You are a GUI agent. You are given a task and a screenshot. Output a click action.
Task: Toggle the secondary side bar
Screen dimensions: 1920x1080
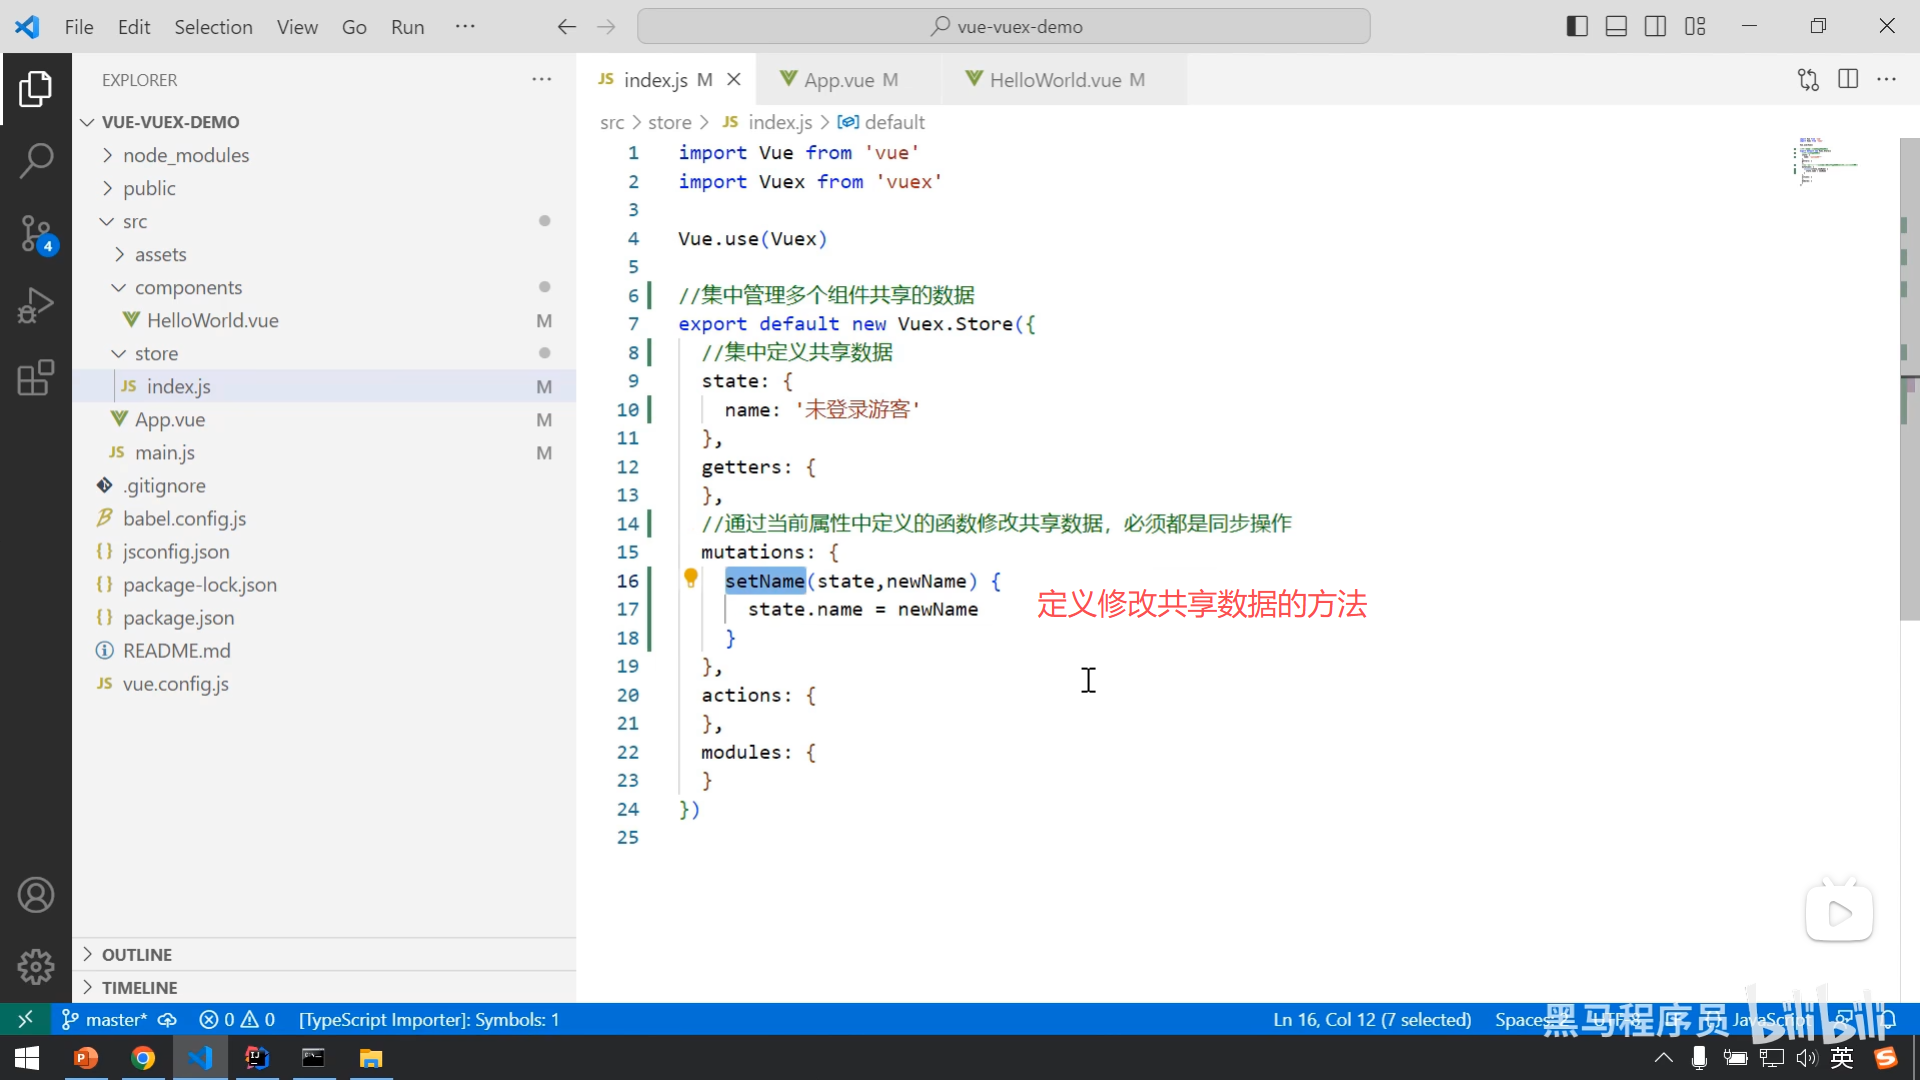pos(1655,27)
